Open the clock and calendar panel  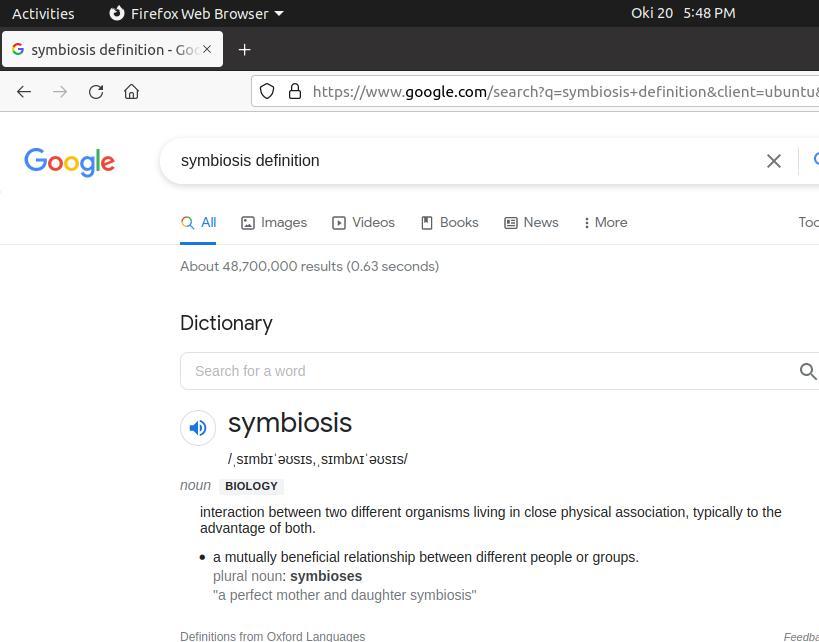(683, 13)
